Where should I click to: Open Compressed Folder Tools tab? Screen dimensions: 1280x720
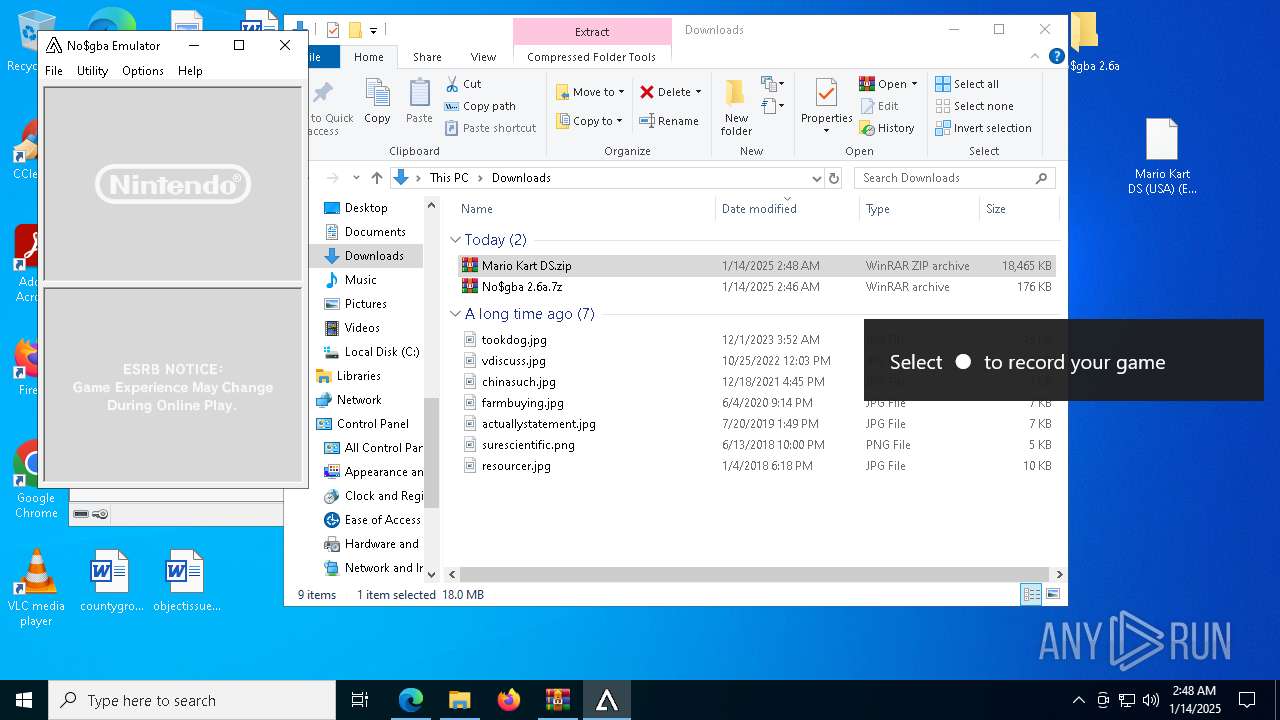coord(592,57)
